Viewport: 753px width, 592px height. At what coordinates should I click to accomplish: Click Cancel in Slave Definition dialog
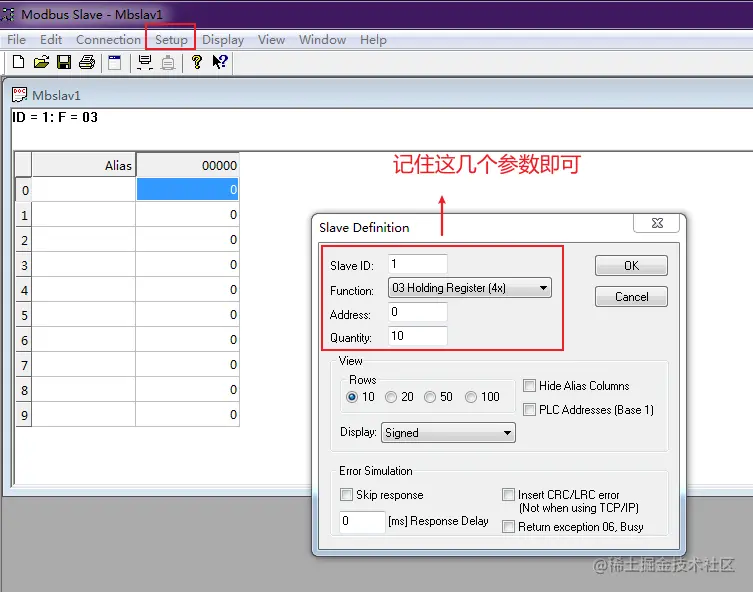[x=631, y=297]
